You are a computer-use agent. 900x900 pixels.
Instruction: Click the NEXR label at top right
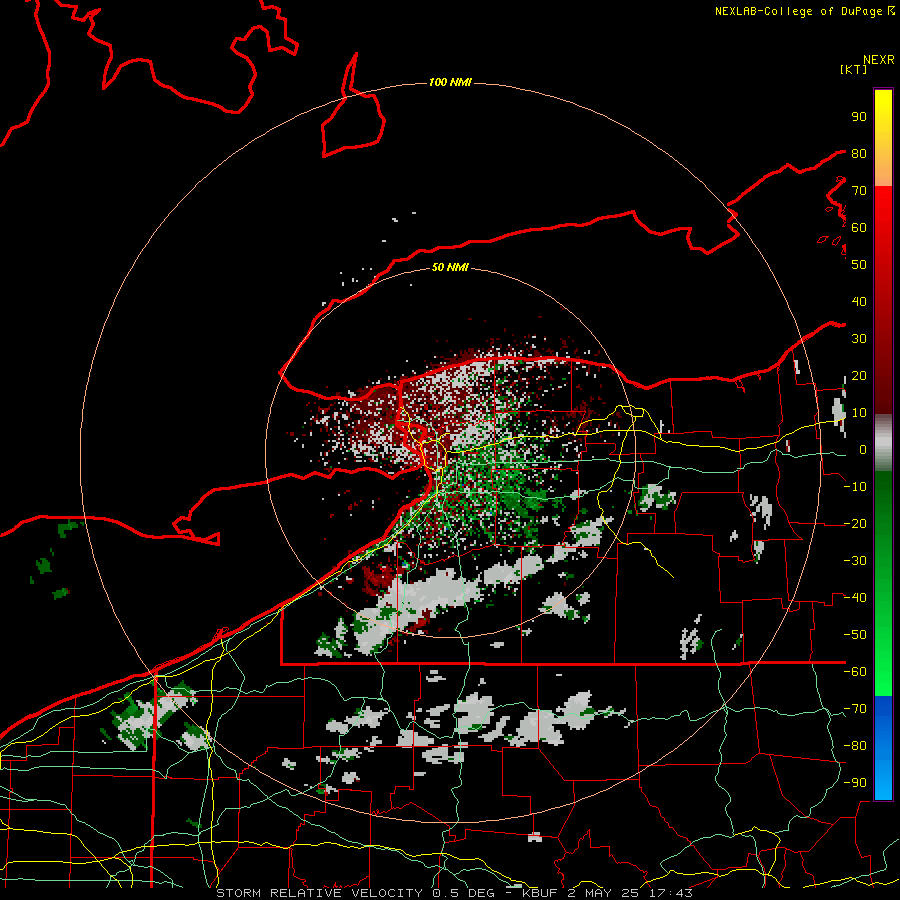[x=879, y=60]
